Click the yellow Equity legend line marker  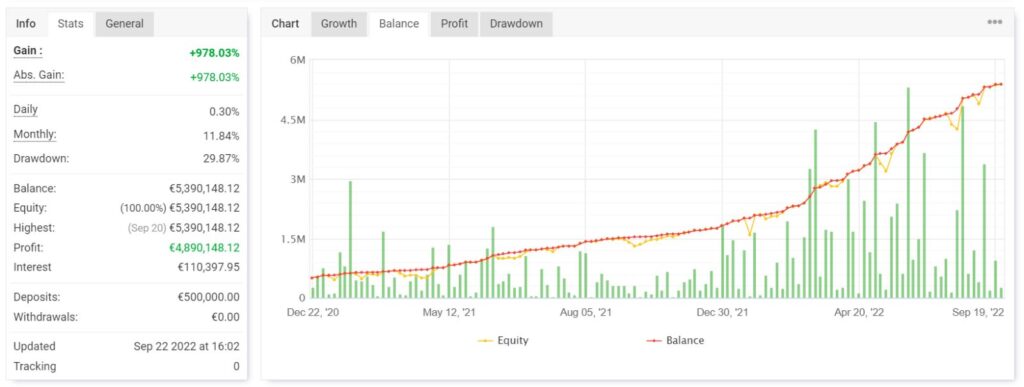[x=486, y=341]
